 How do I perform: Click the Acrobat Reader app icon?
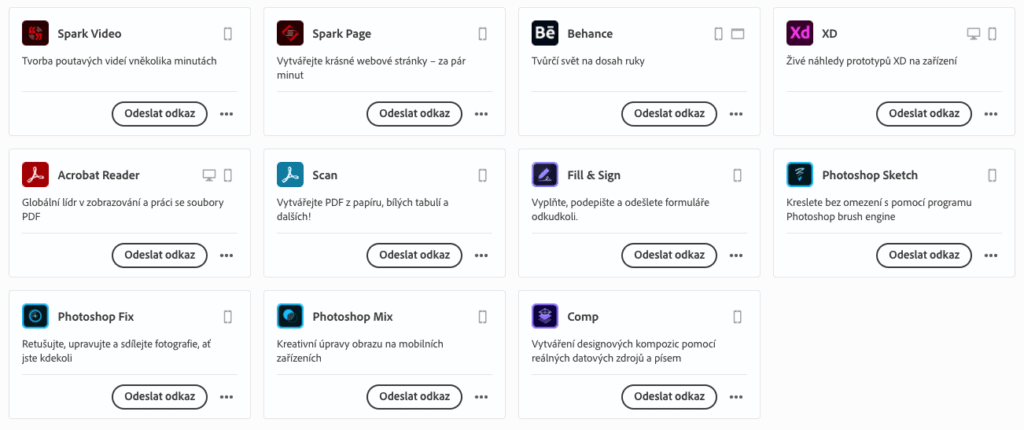[x=35, y=175]
